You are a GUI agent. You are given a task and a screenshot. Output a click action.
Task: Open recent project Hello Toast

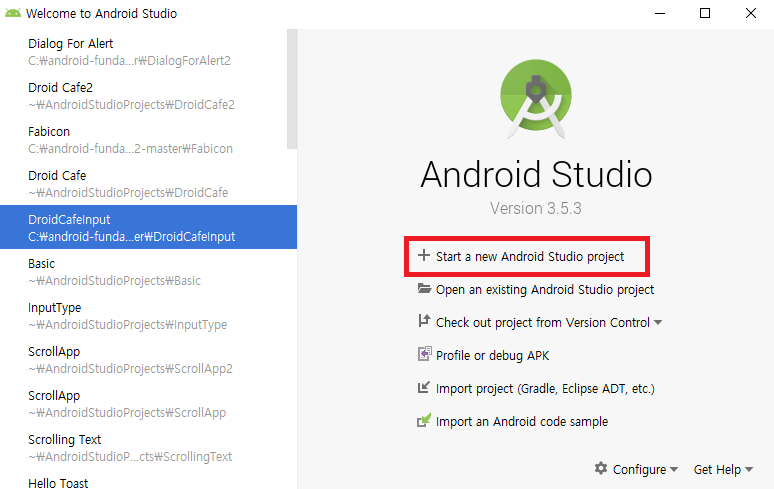point(148,480)
